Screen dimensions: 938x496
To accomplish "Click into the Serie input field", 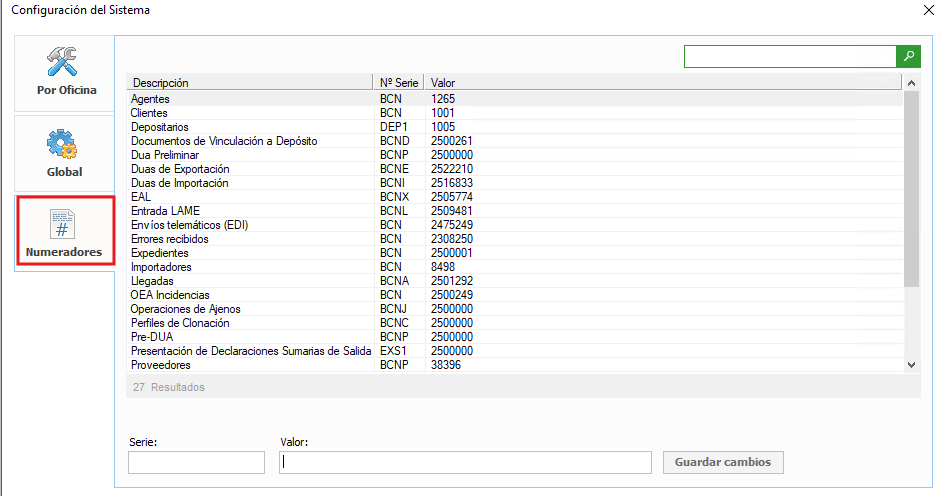I will click(196, 462).
